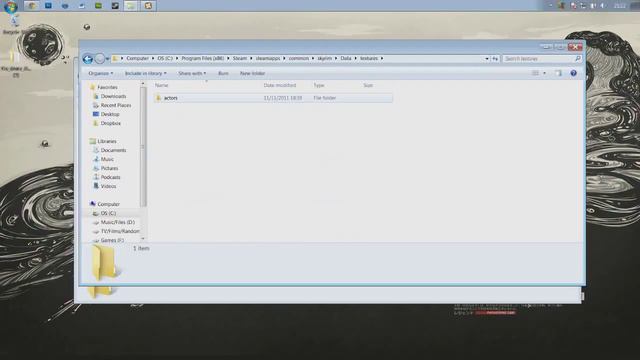Select the actors folder

pos(273,98)
